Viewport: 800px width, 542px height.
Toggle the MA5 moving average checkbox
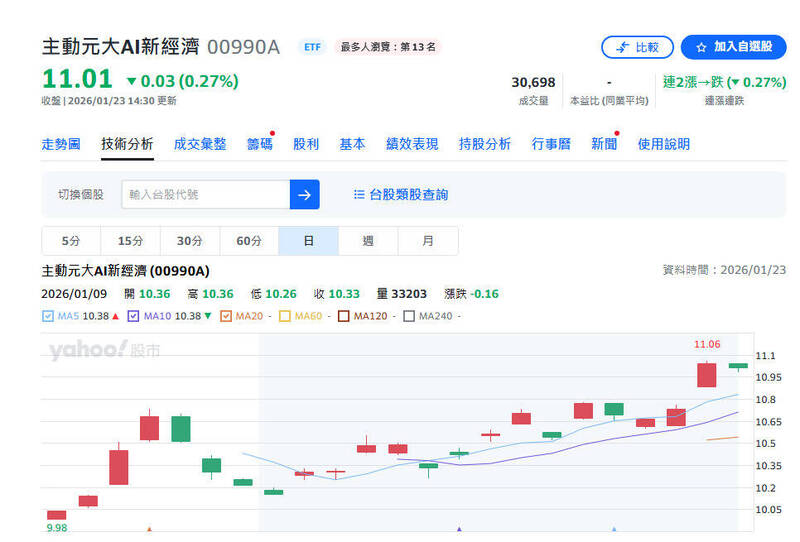(47, 316)
